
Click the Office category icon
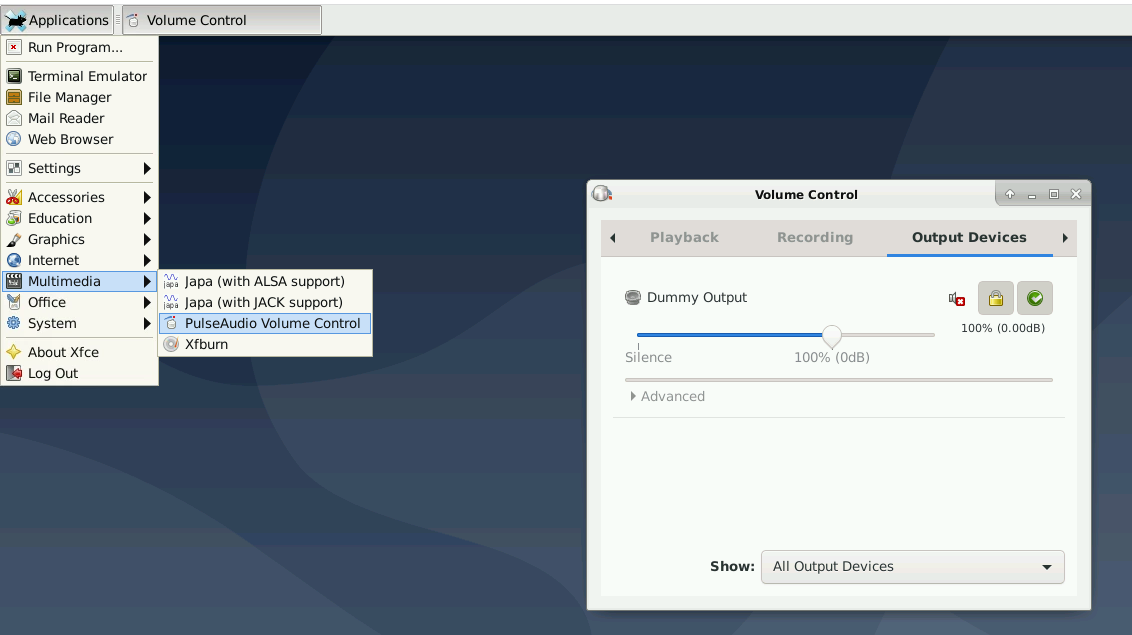pos(14,302)
